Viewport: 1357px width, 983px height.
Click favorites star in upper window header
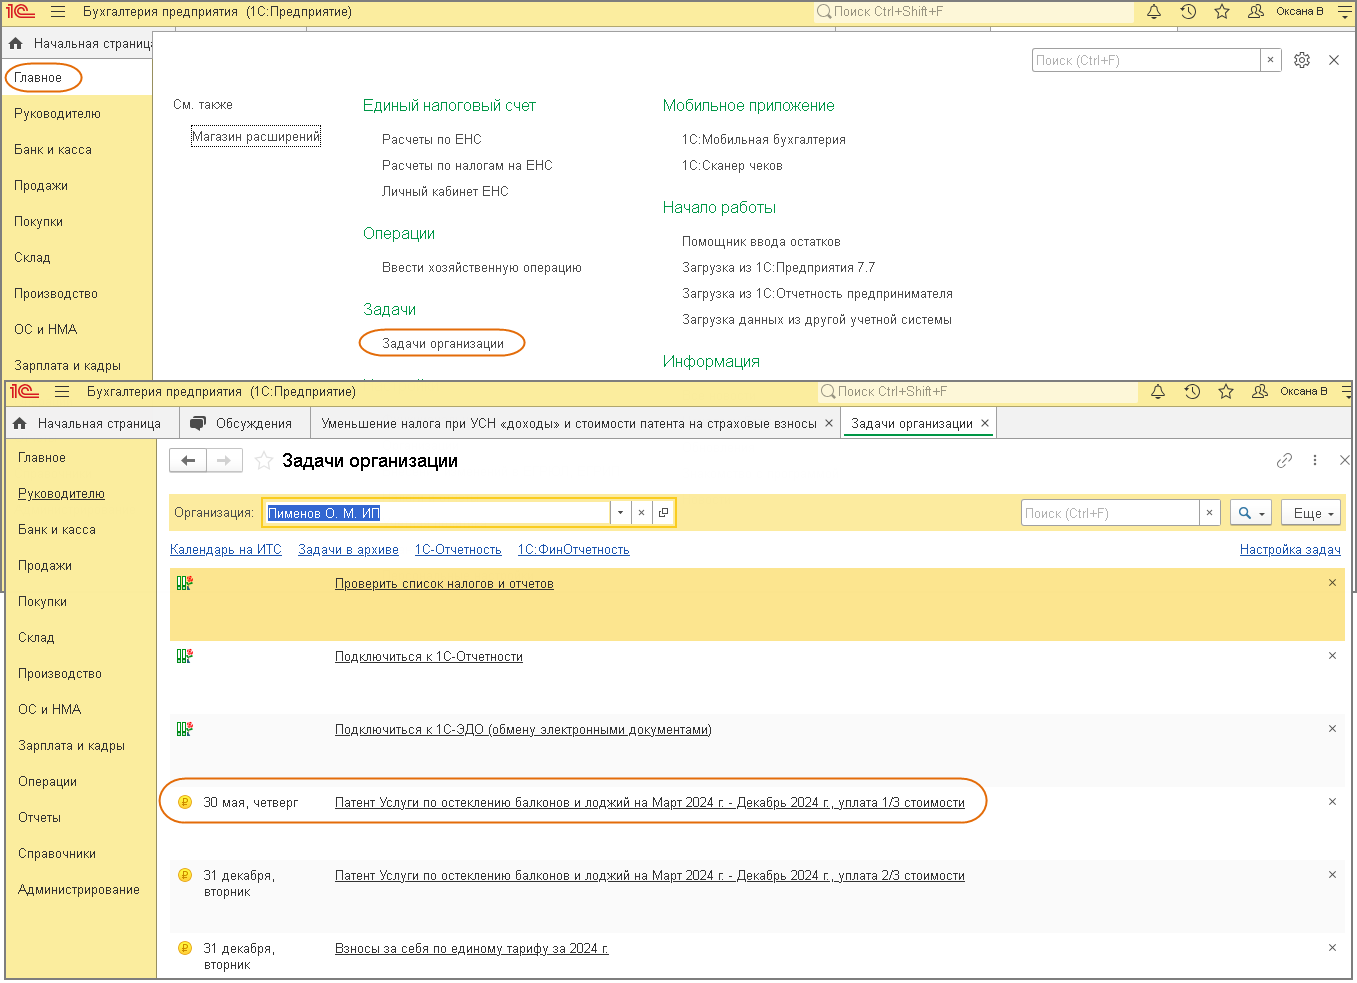1222,12
